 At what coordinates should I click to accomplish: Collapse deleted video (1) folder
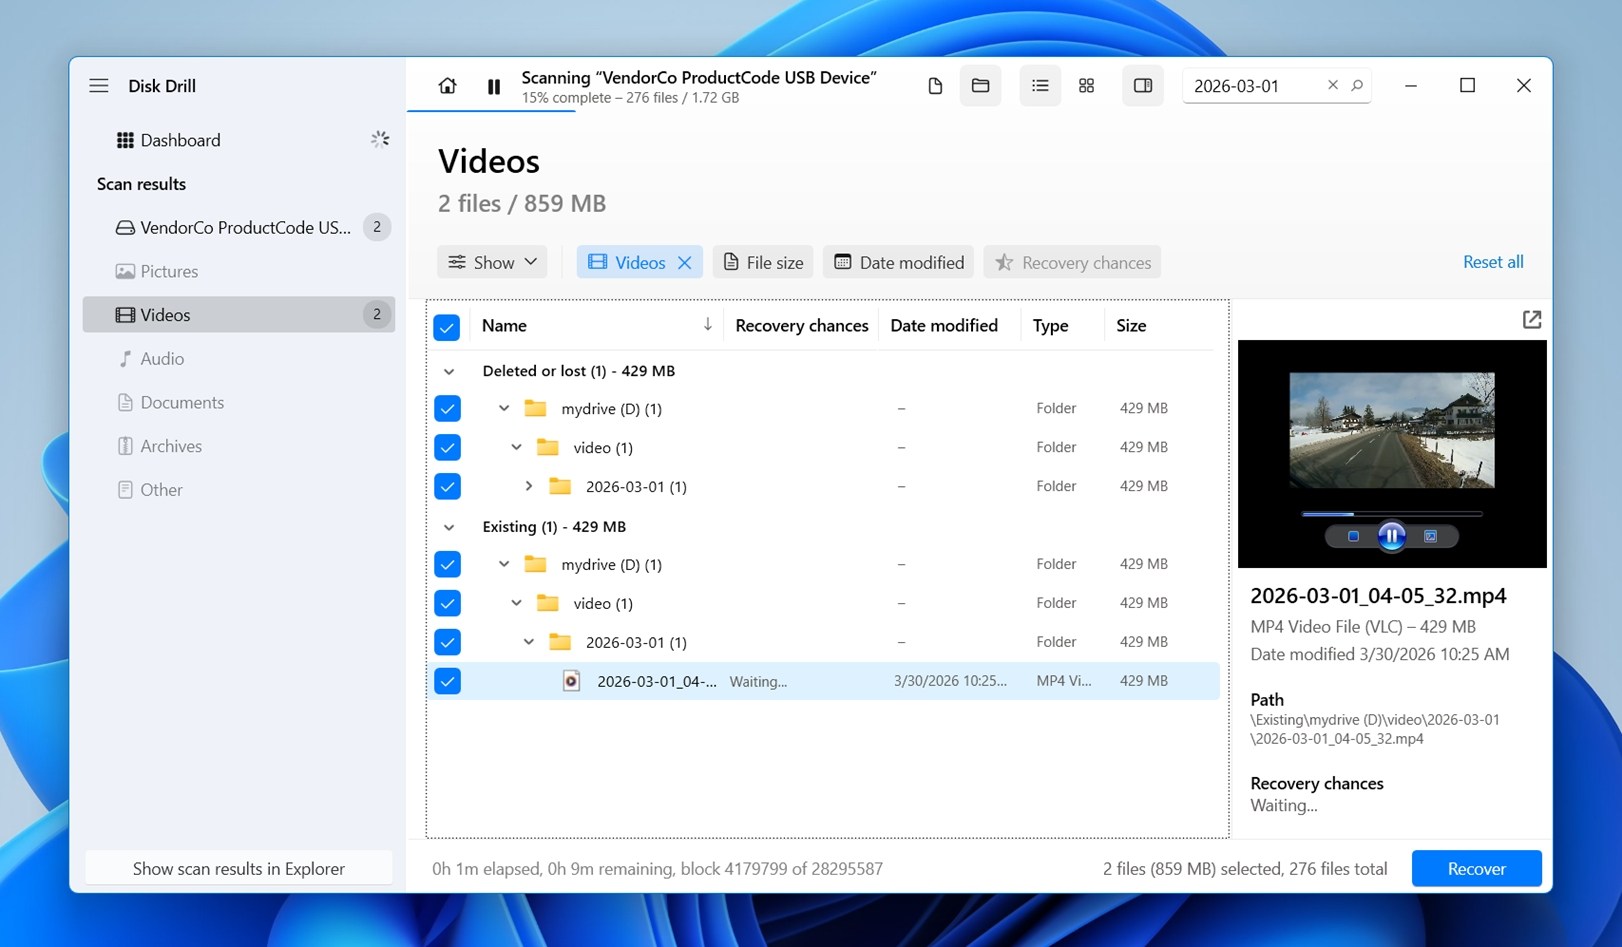516,447
